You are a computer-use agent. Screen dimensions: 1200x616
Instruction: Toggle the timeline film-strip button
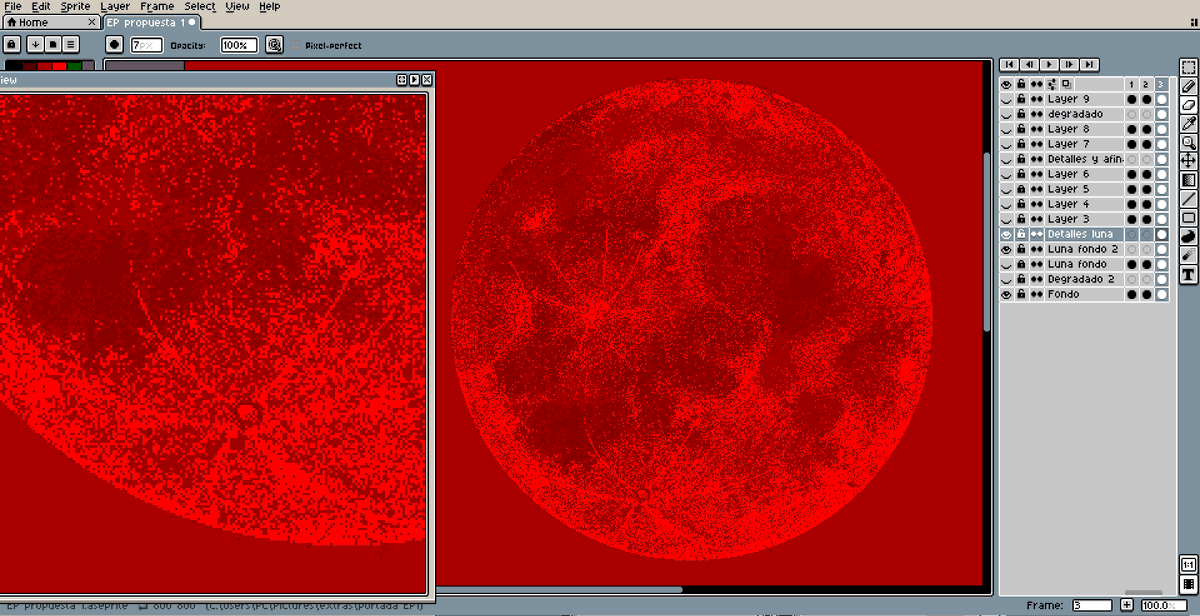tap(1189, 584)
